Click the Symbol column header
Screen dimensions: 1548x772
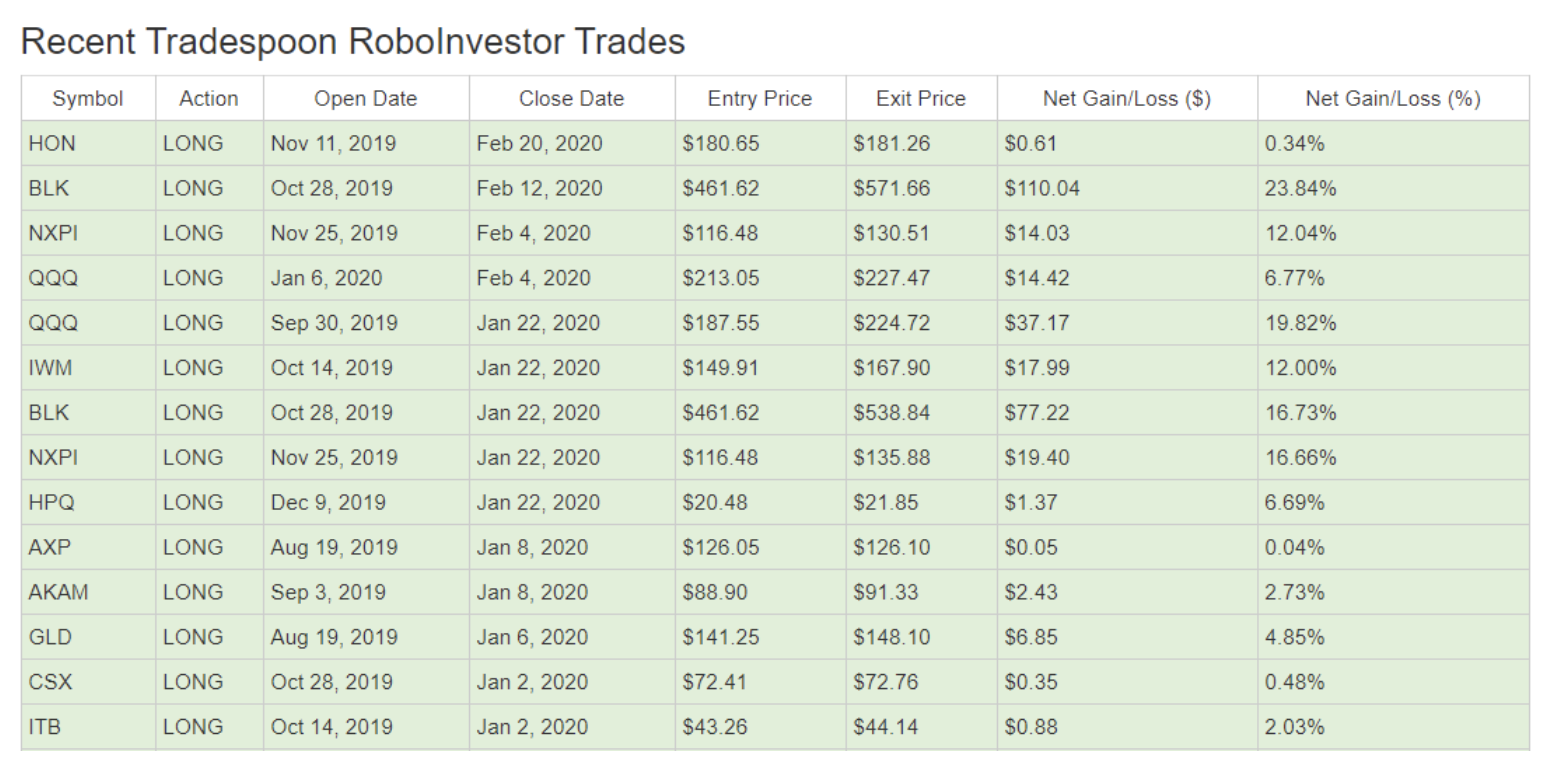coord(88,99)
